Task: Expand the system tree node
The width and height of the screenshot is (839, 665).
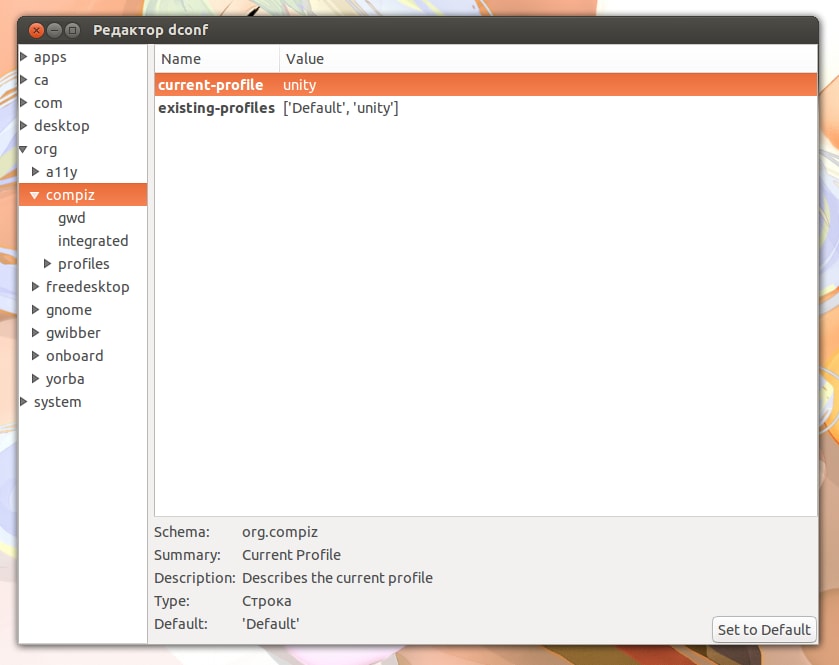Action: pyautogui.click(x=24, y=401)
